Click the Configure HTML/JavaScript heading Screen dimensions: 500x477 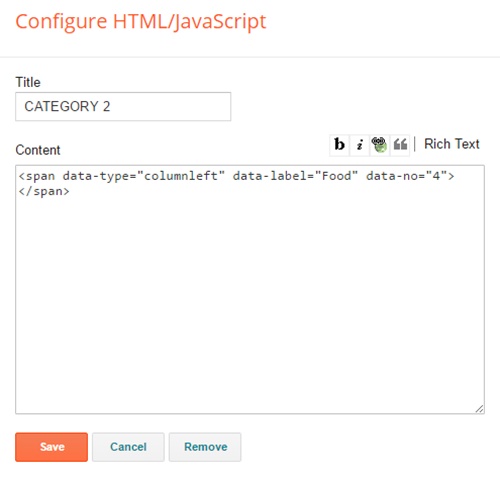[x=141, y=22]
